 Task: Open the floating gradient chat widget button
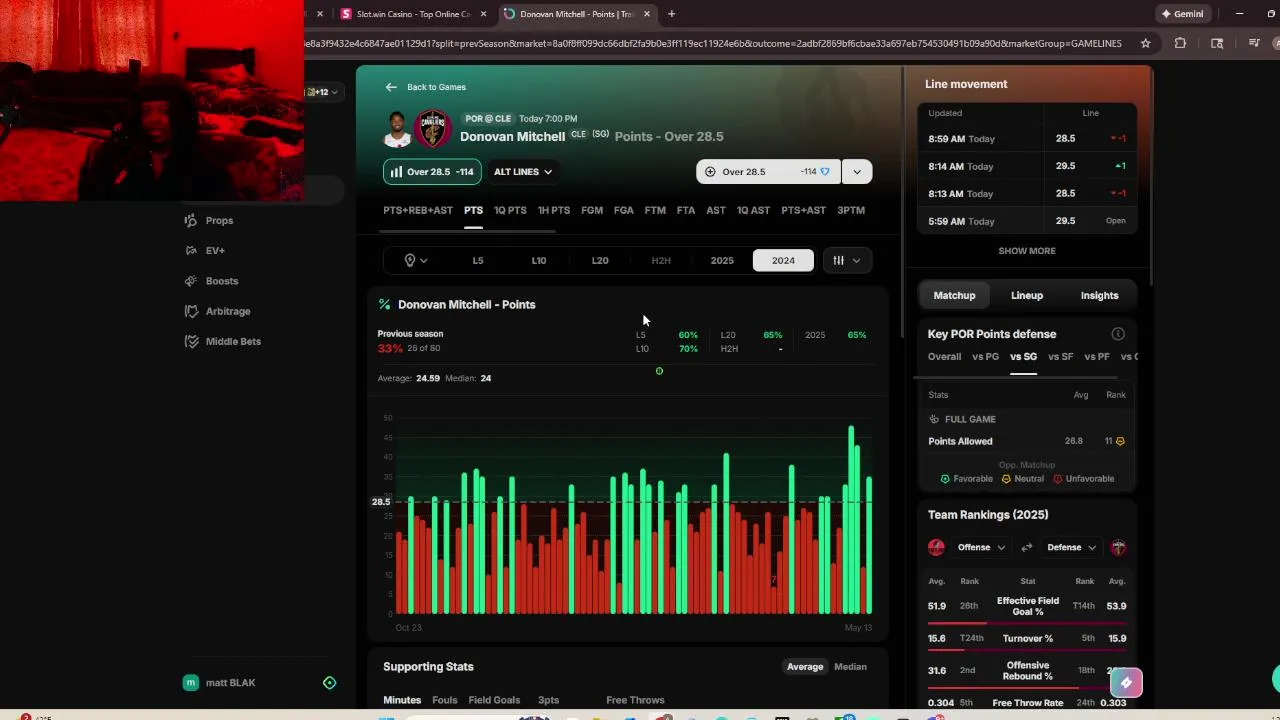coord(1126,683)
